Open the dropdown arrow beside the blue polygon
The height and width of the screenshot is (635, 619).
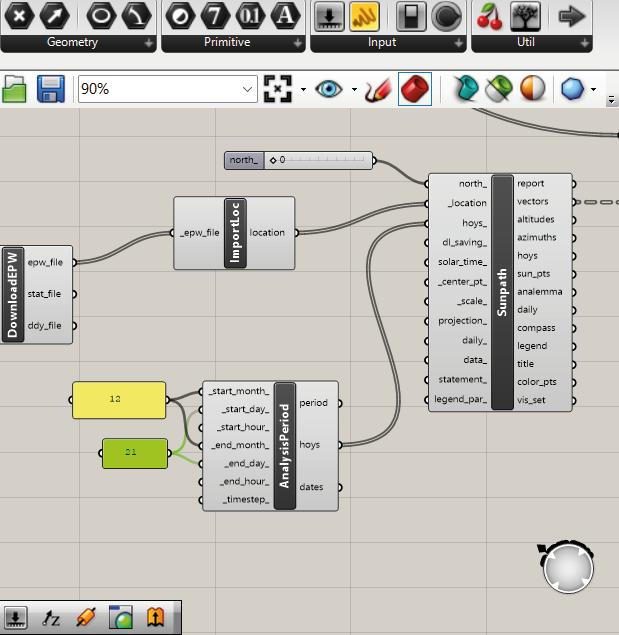click(593, 89)
